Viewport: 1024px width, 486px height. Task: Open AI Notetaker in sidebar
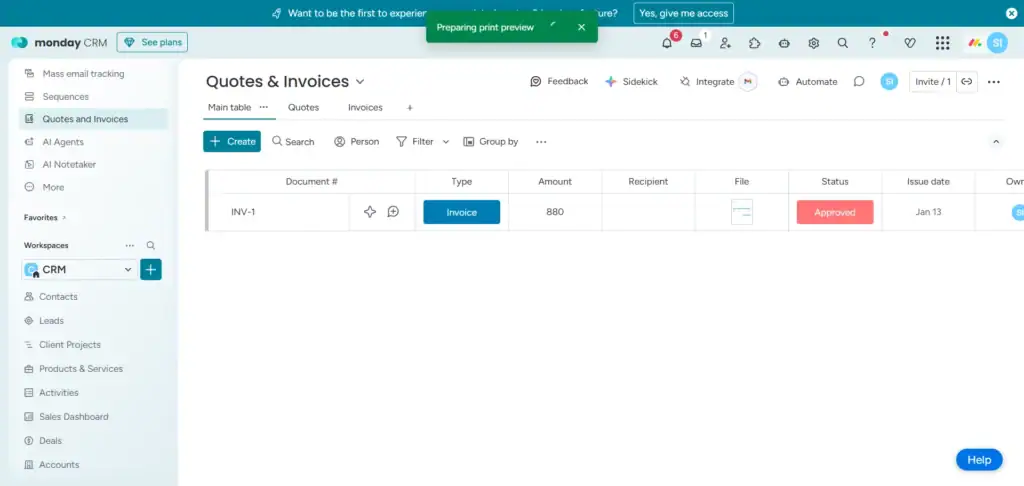coord(69,165)
